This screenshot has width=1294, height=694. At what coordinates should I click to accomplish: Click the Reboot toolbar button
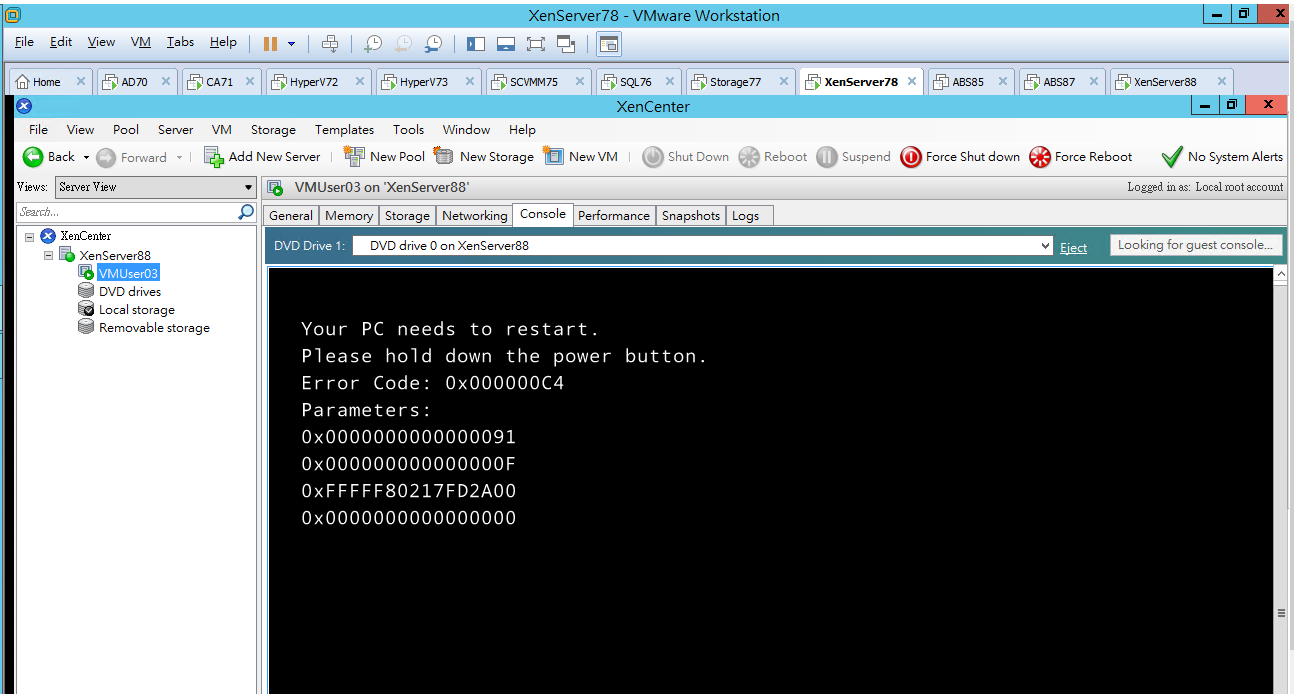tap(773, 157)
